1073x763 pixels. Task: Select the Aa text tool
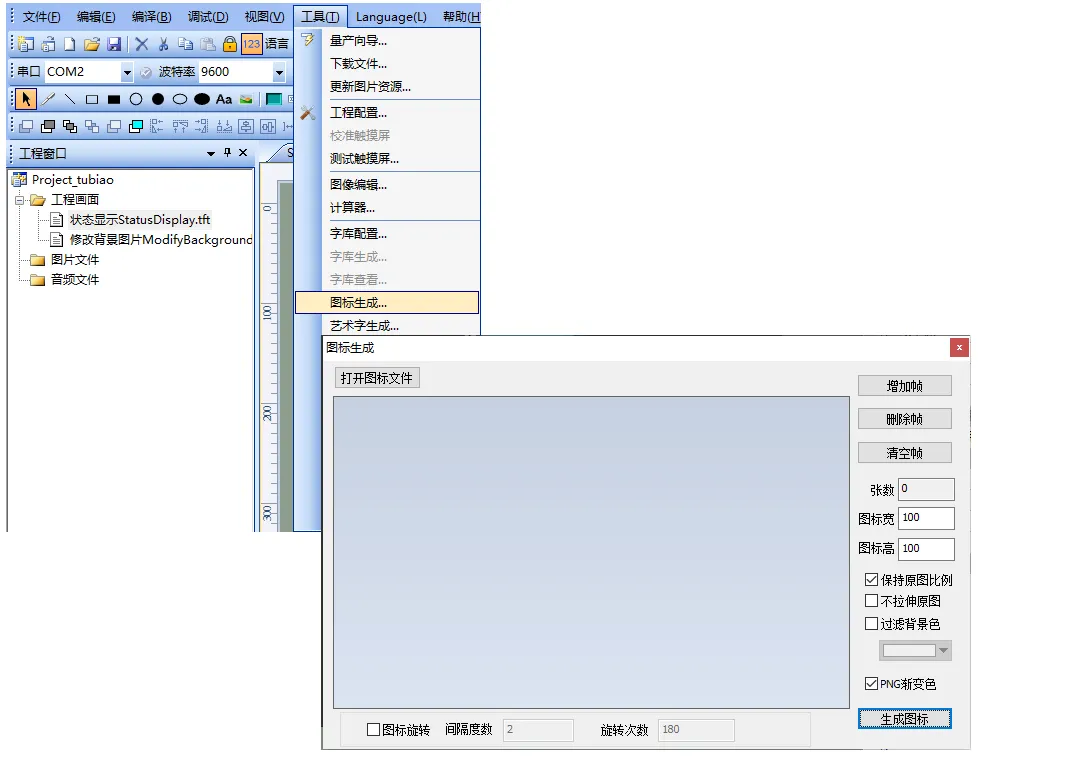[224, 99]
